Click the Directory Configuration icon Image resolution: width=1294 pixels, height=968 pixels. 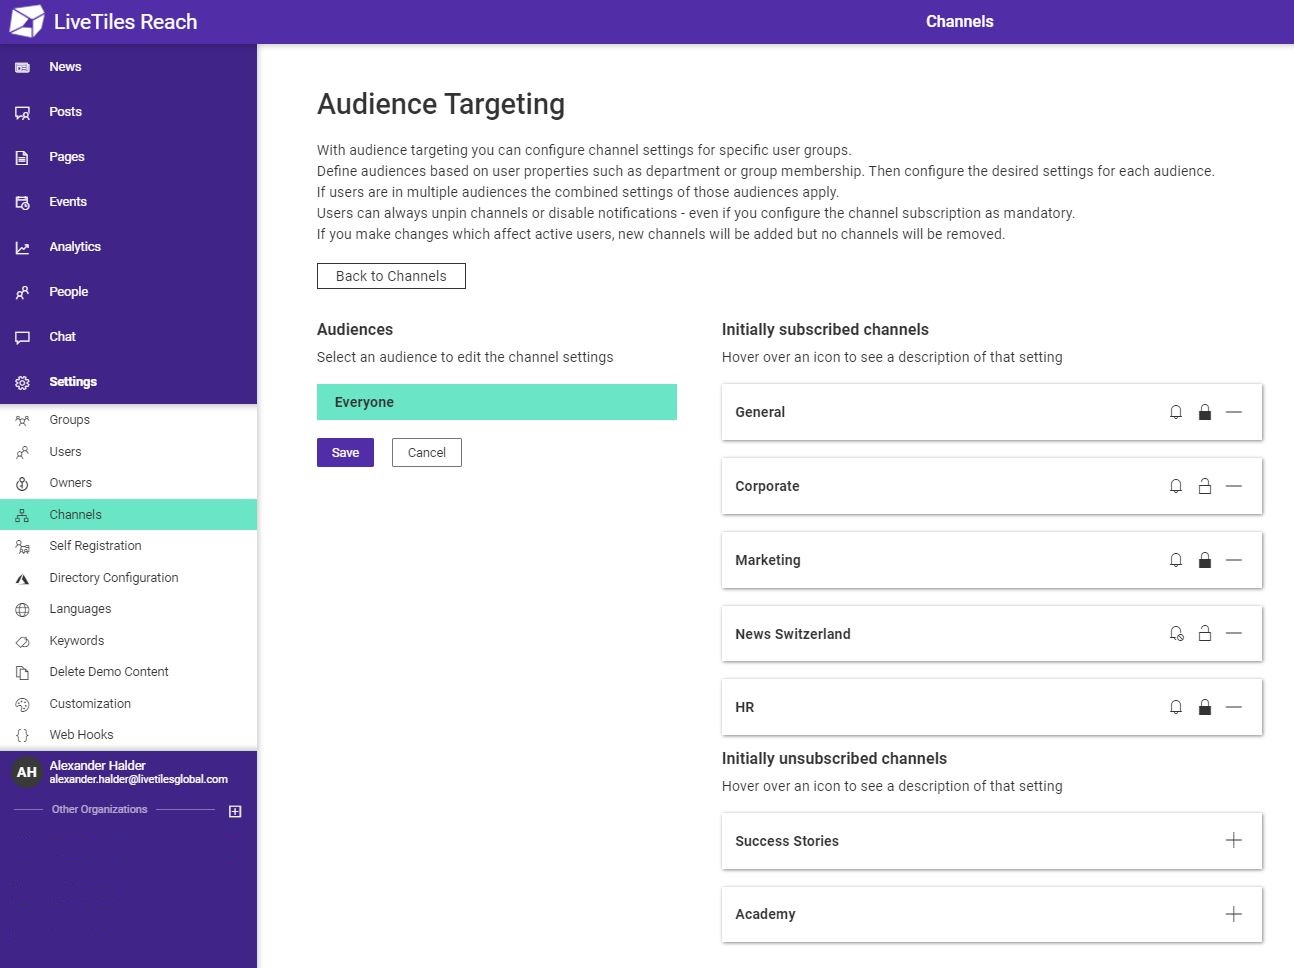pyautogui.click(x=22, y=578)
